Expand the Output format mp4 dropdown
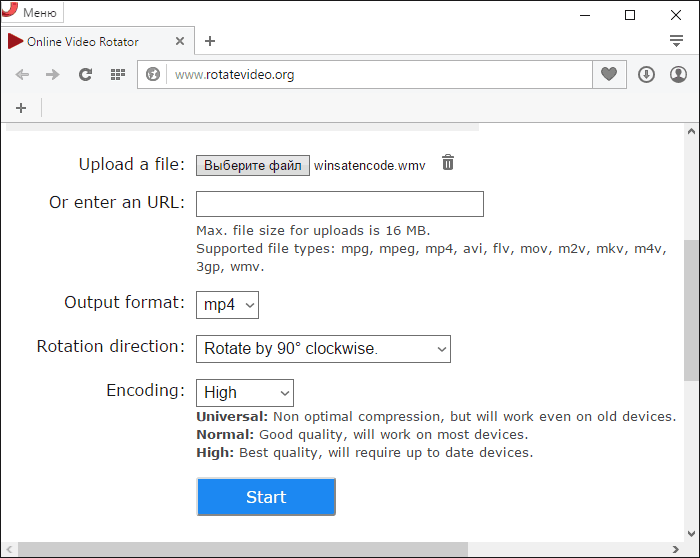Screen dimensions: 700x558 tap(227, 304)
